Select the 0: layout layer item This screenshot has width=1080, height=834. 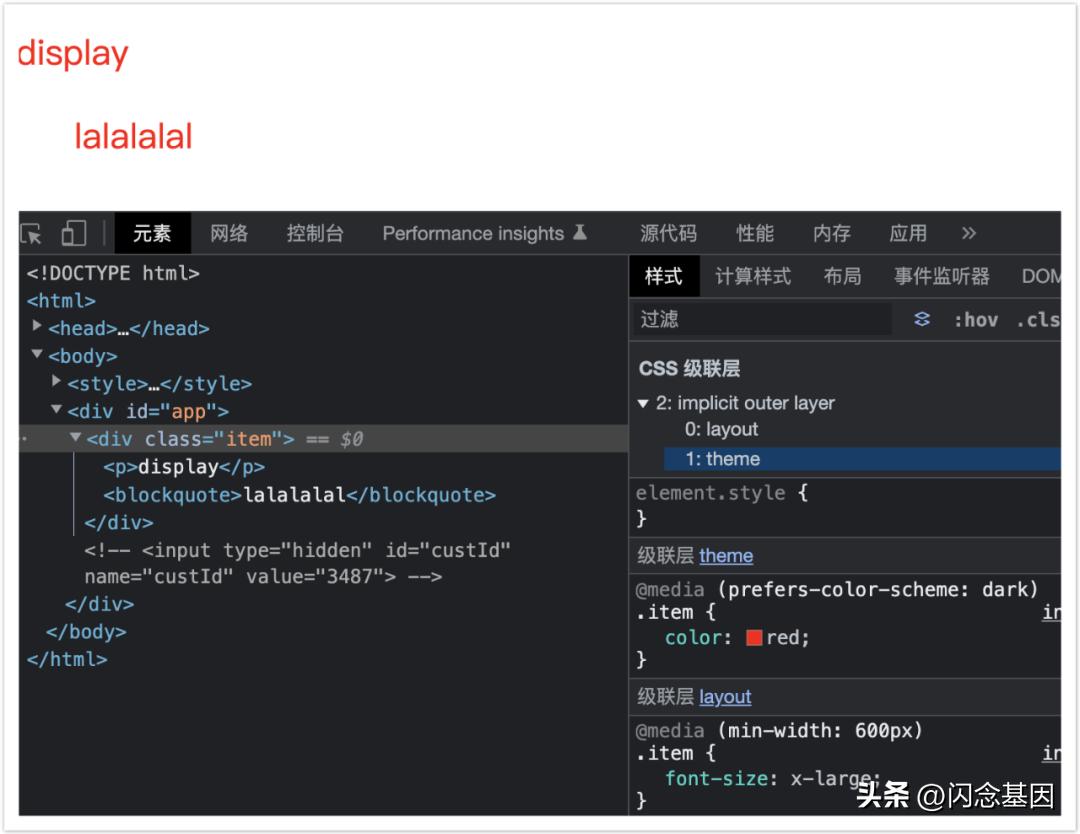(721, 430)
